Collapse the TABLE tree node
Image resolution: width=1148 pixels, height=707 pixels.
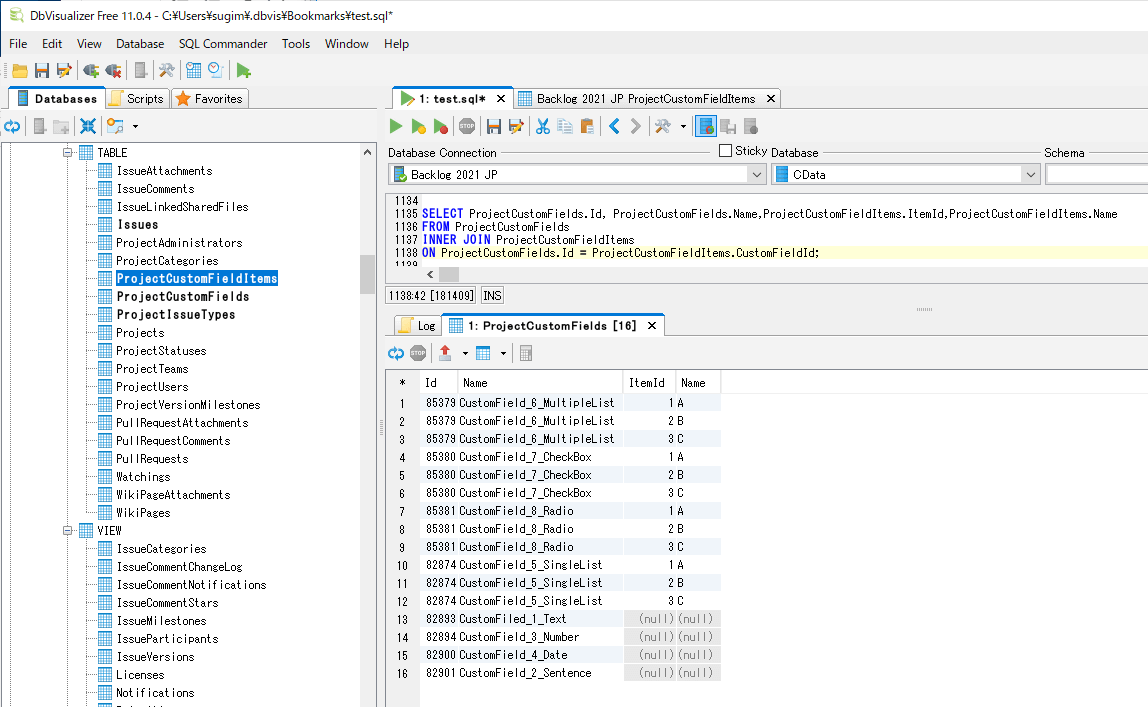tap(69, 153)
